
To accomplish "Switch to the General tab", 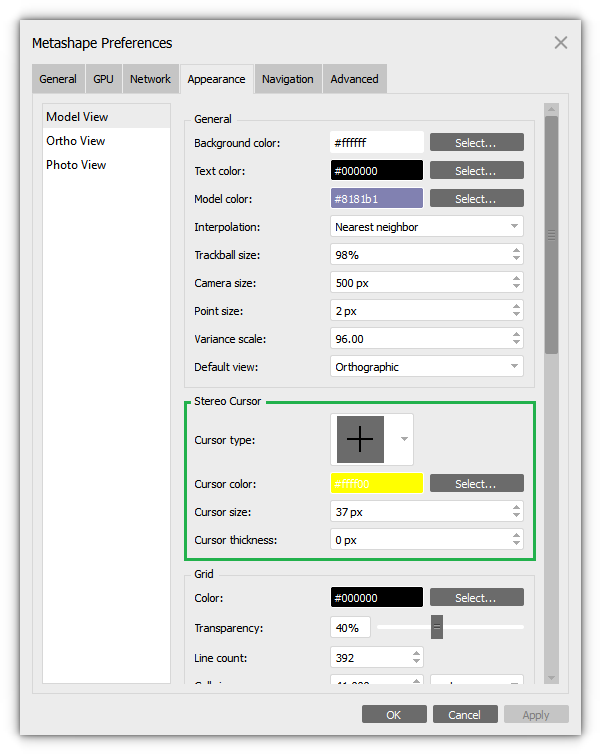I will coord(58,79).
